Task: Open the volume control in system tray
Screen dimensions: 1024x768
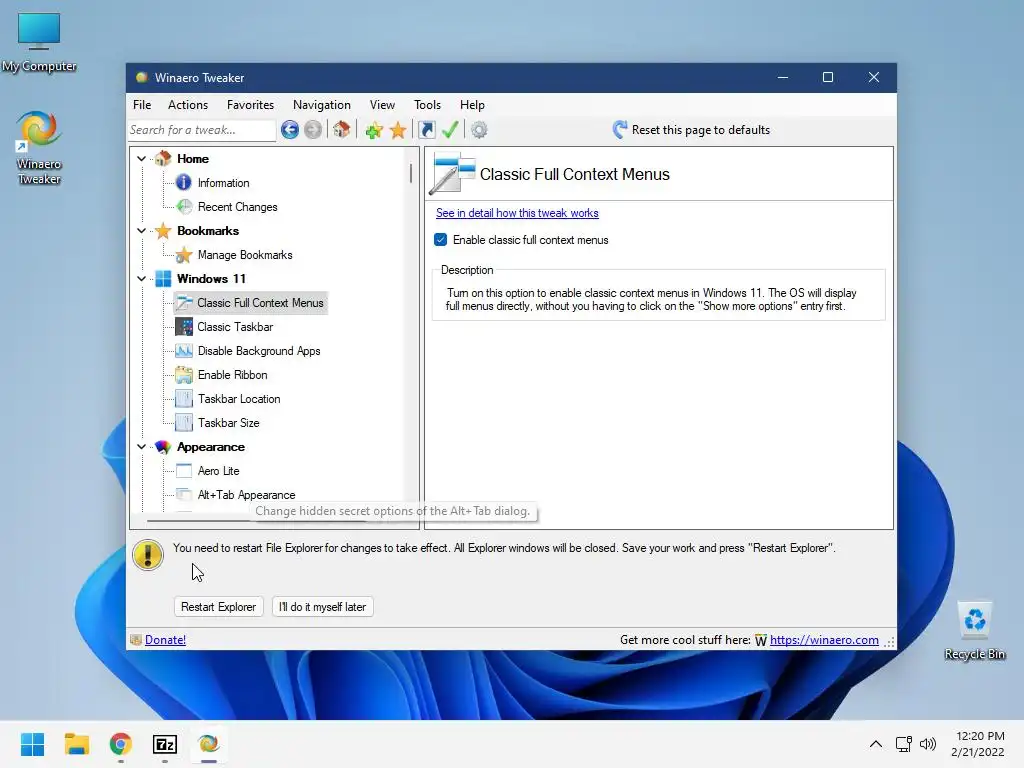Action: pyautogui.click(x=927, y=744)
